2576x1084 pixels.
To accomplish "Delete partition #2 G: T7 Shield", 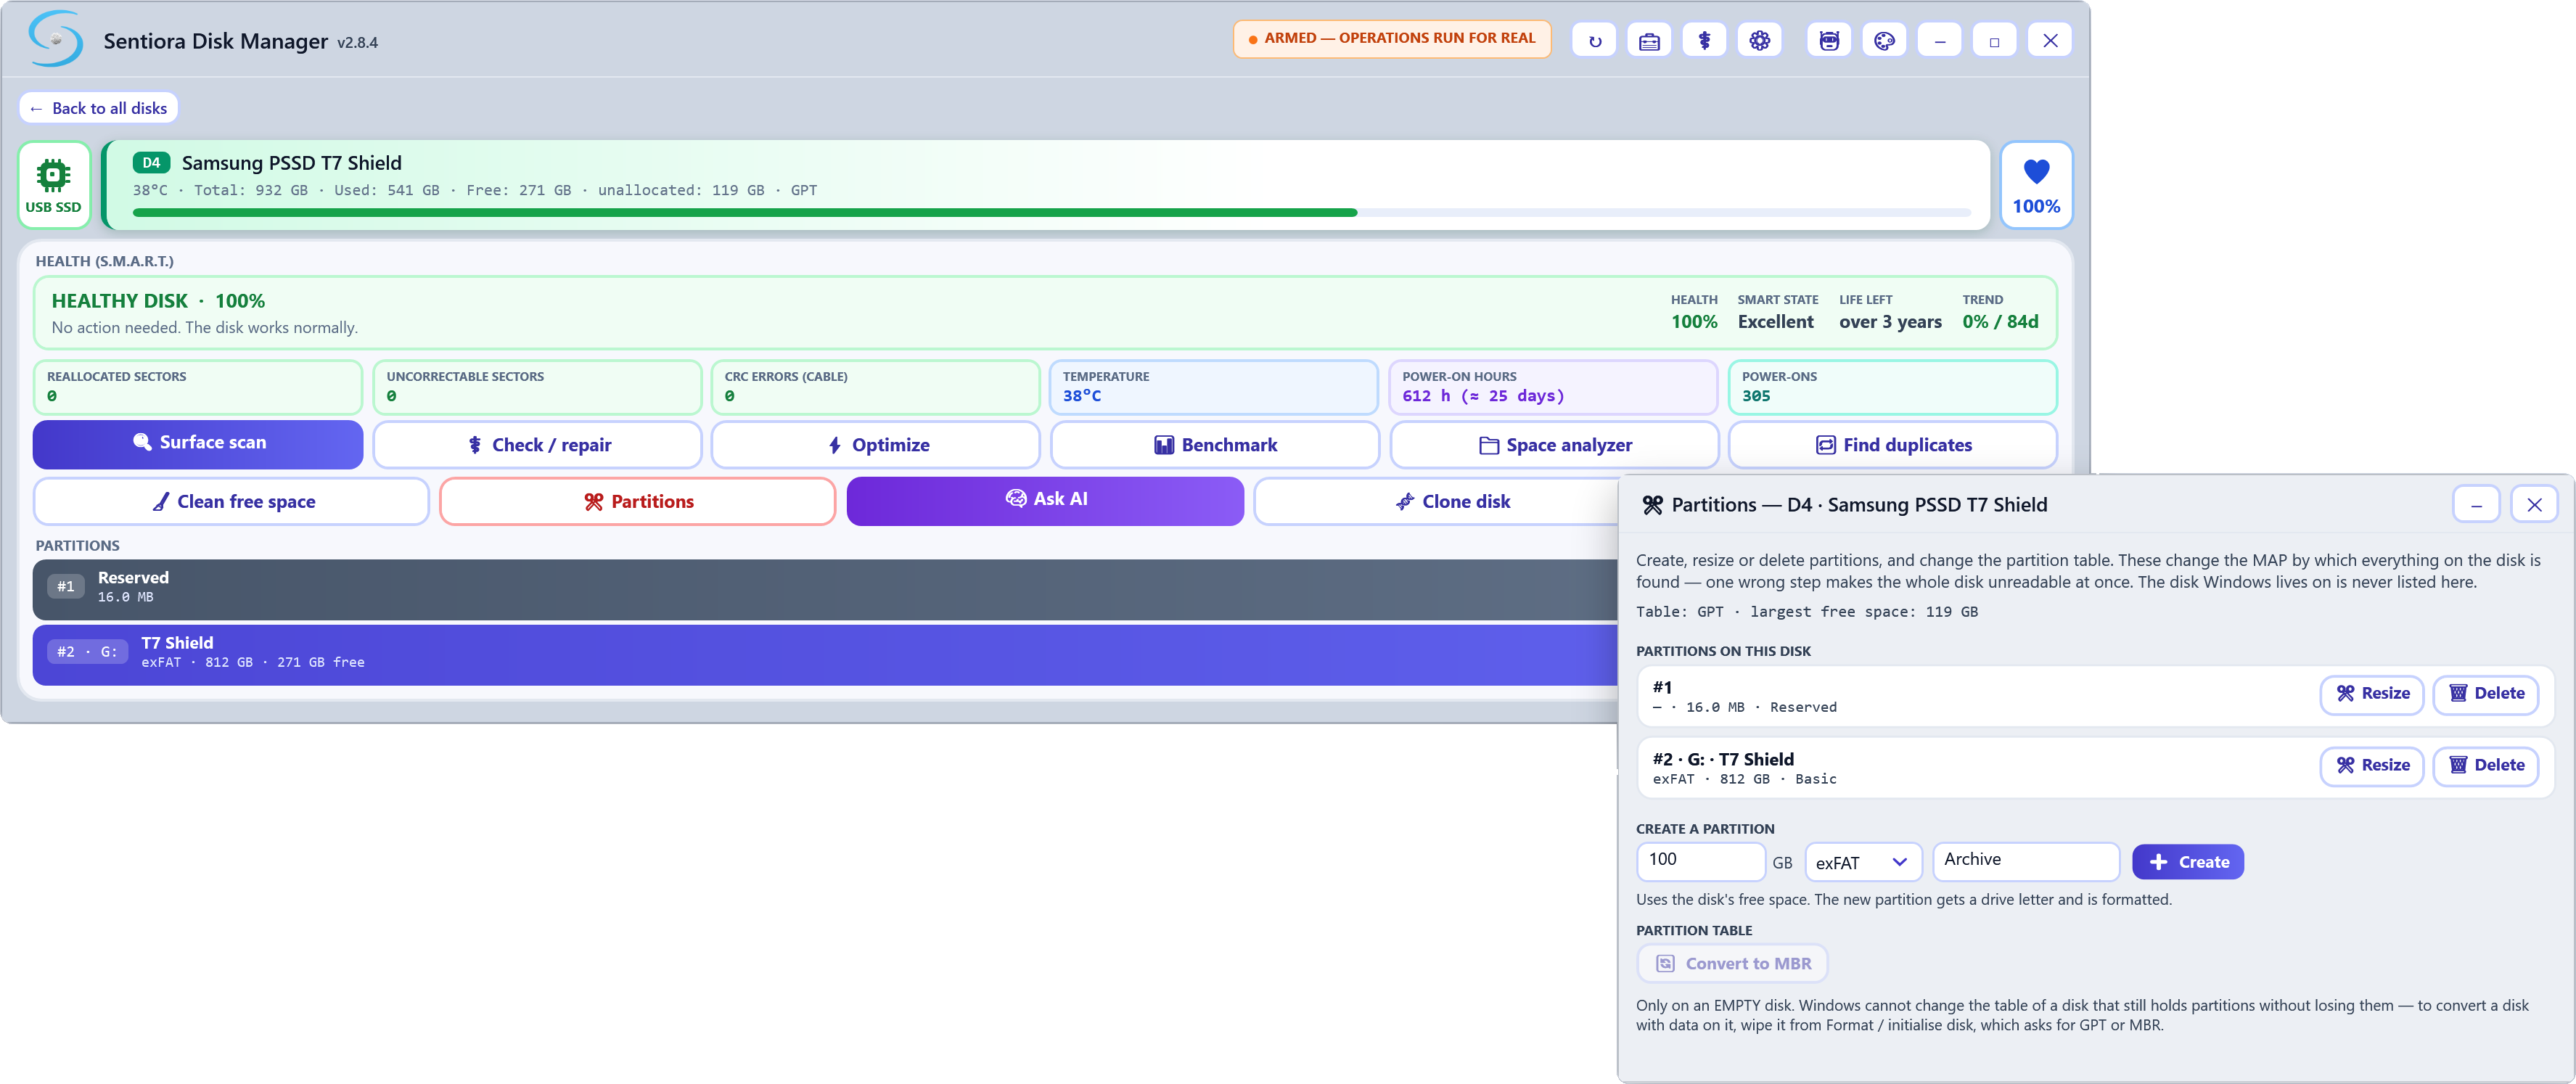I will 2485,766.
